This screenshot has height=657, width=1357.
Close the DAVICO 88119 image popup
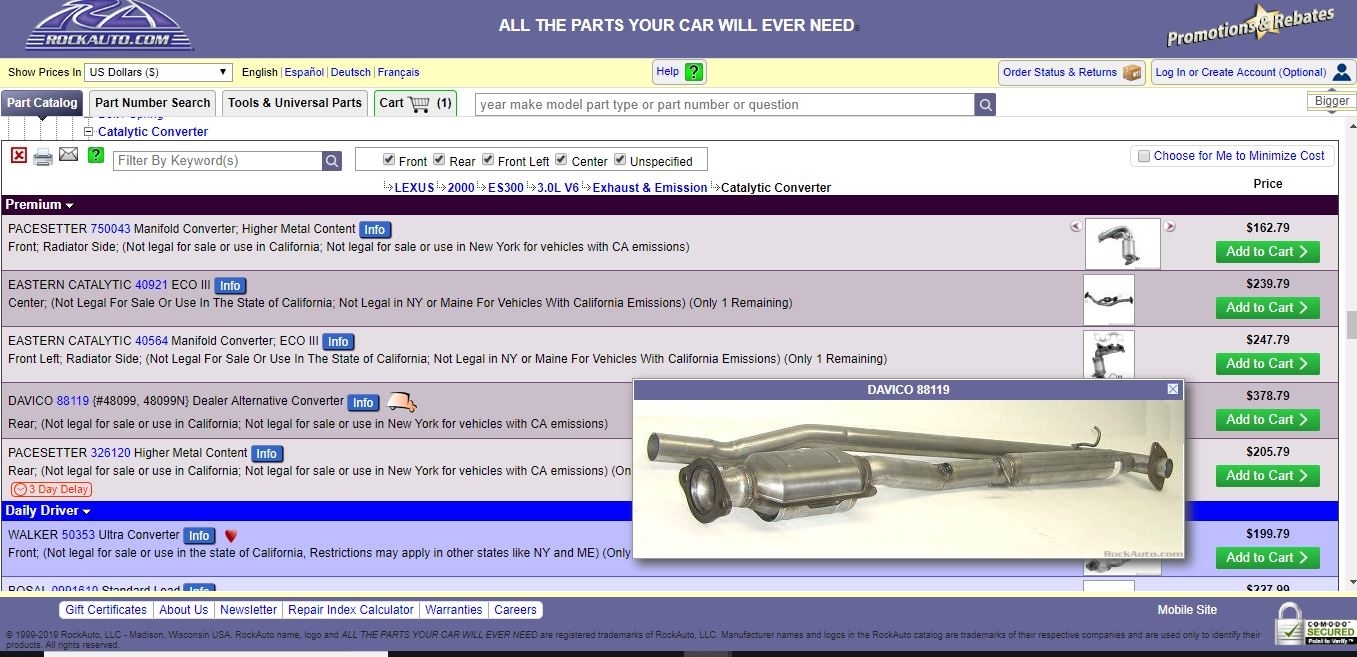pyautogui.click(x=1173, y=389)
